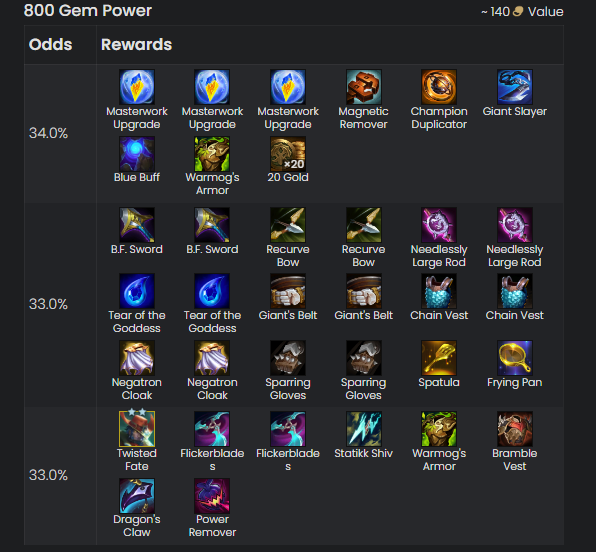Click the Giant Slayer item icon
The height and width of the screenshot is (552, 596).
515,87
